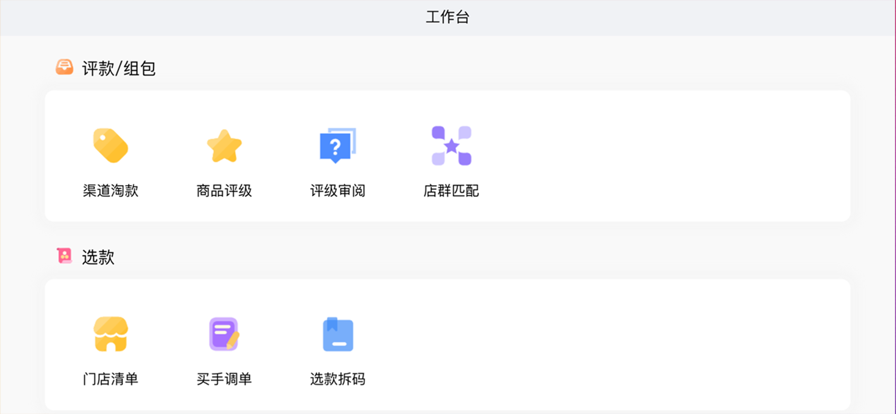Open the 选款拆码 bookmark icon
Image resolution: width=896 pixels, height=414 pixels.
coord(338,334)
